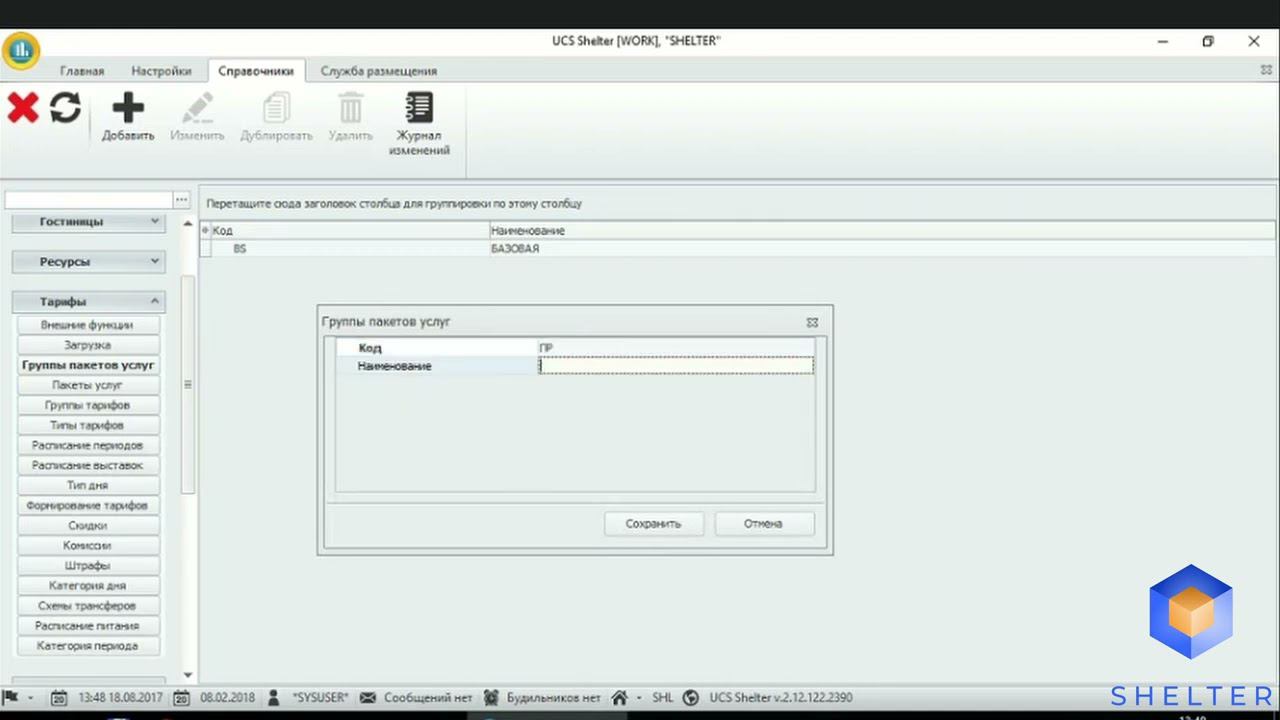Open Группы тарифов in sidebar

[x=87, y=405]
